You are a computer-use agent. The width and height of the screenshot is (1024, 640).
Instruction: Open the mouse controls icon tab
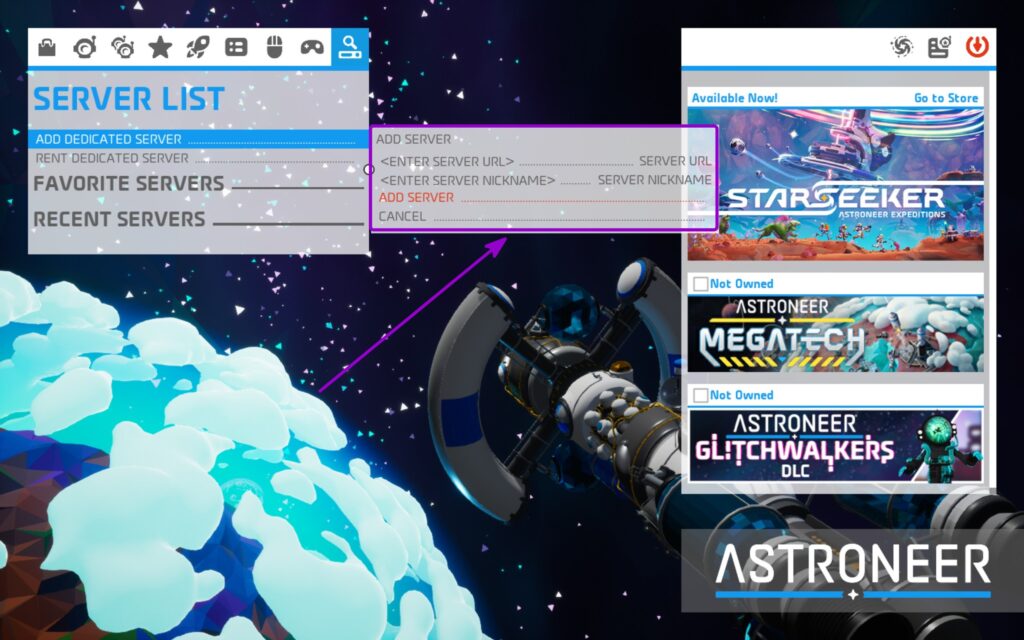(x=274, y=47)
